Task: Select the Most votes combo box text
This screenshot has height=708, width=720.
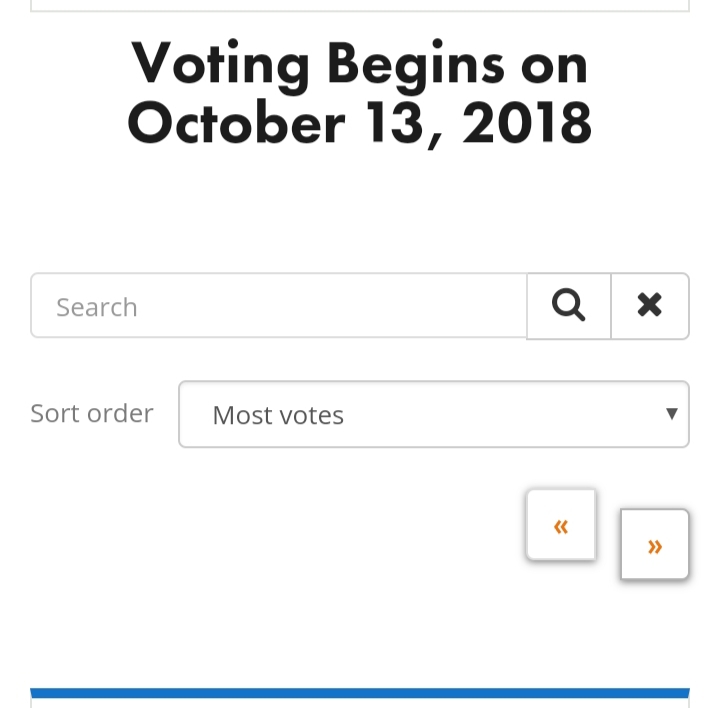Action: [x=278, y=416]
